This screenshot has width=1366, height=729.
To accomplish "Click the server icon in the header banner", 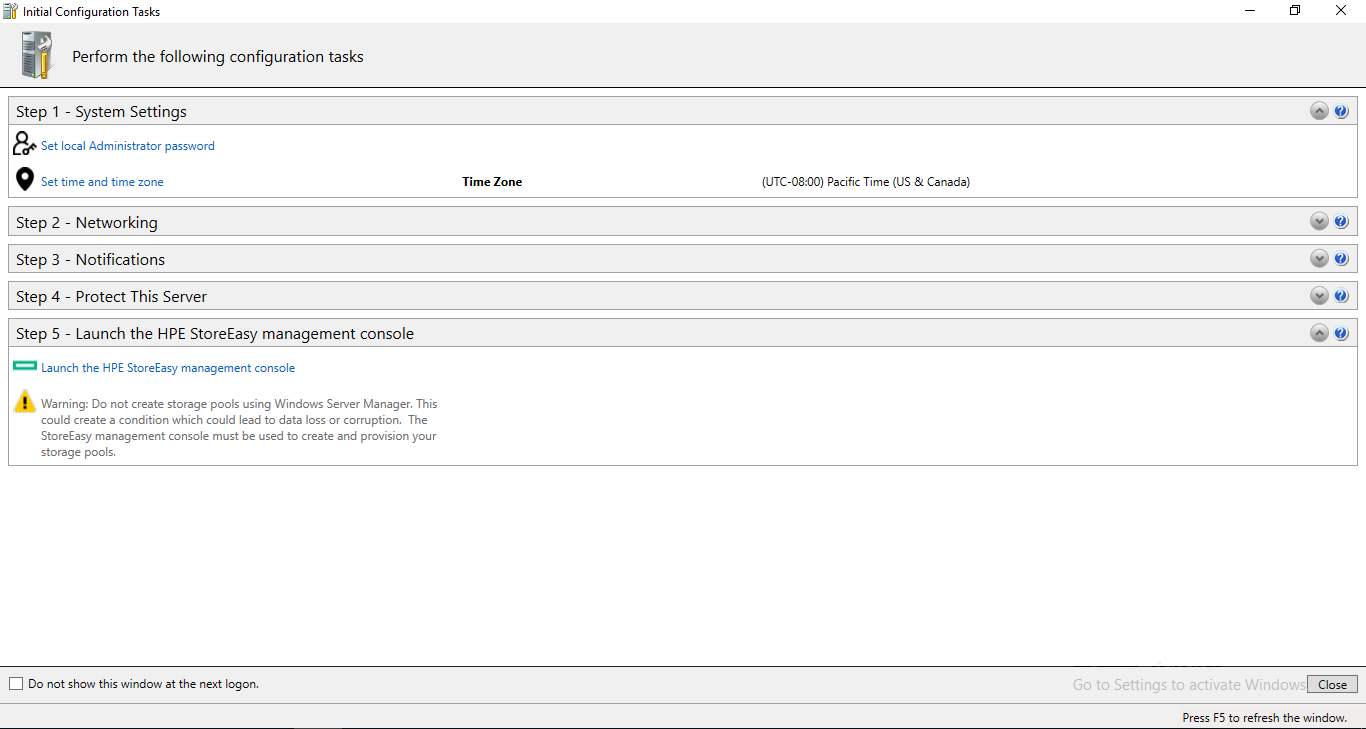I will click(36, 55).
